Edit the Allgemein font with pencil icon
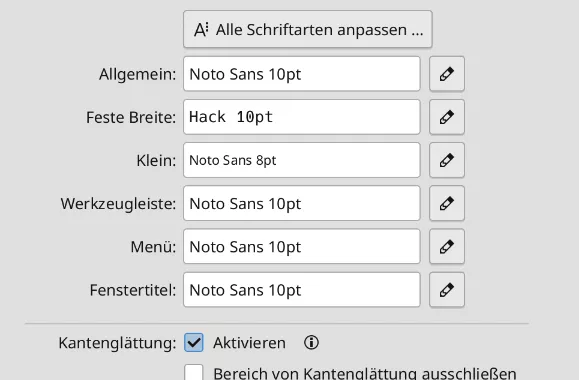Screen dimensions: 579x380 coord(447,74)
